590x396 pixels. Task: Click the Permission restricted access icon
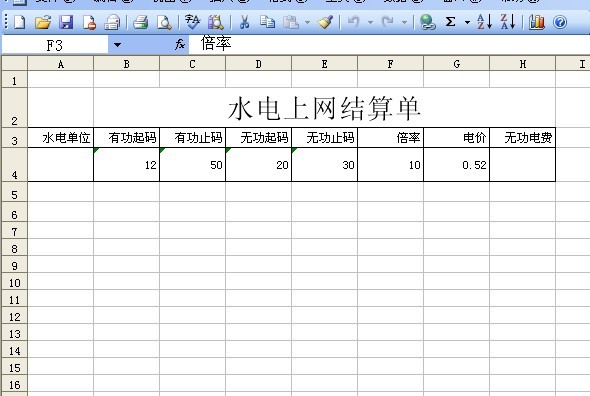(x=89, y=22)
